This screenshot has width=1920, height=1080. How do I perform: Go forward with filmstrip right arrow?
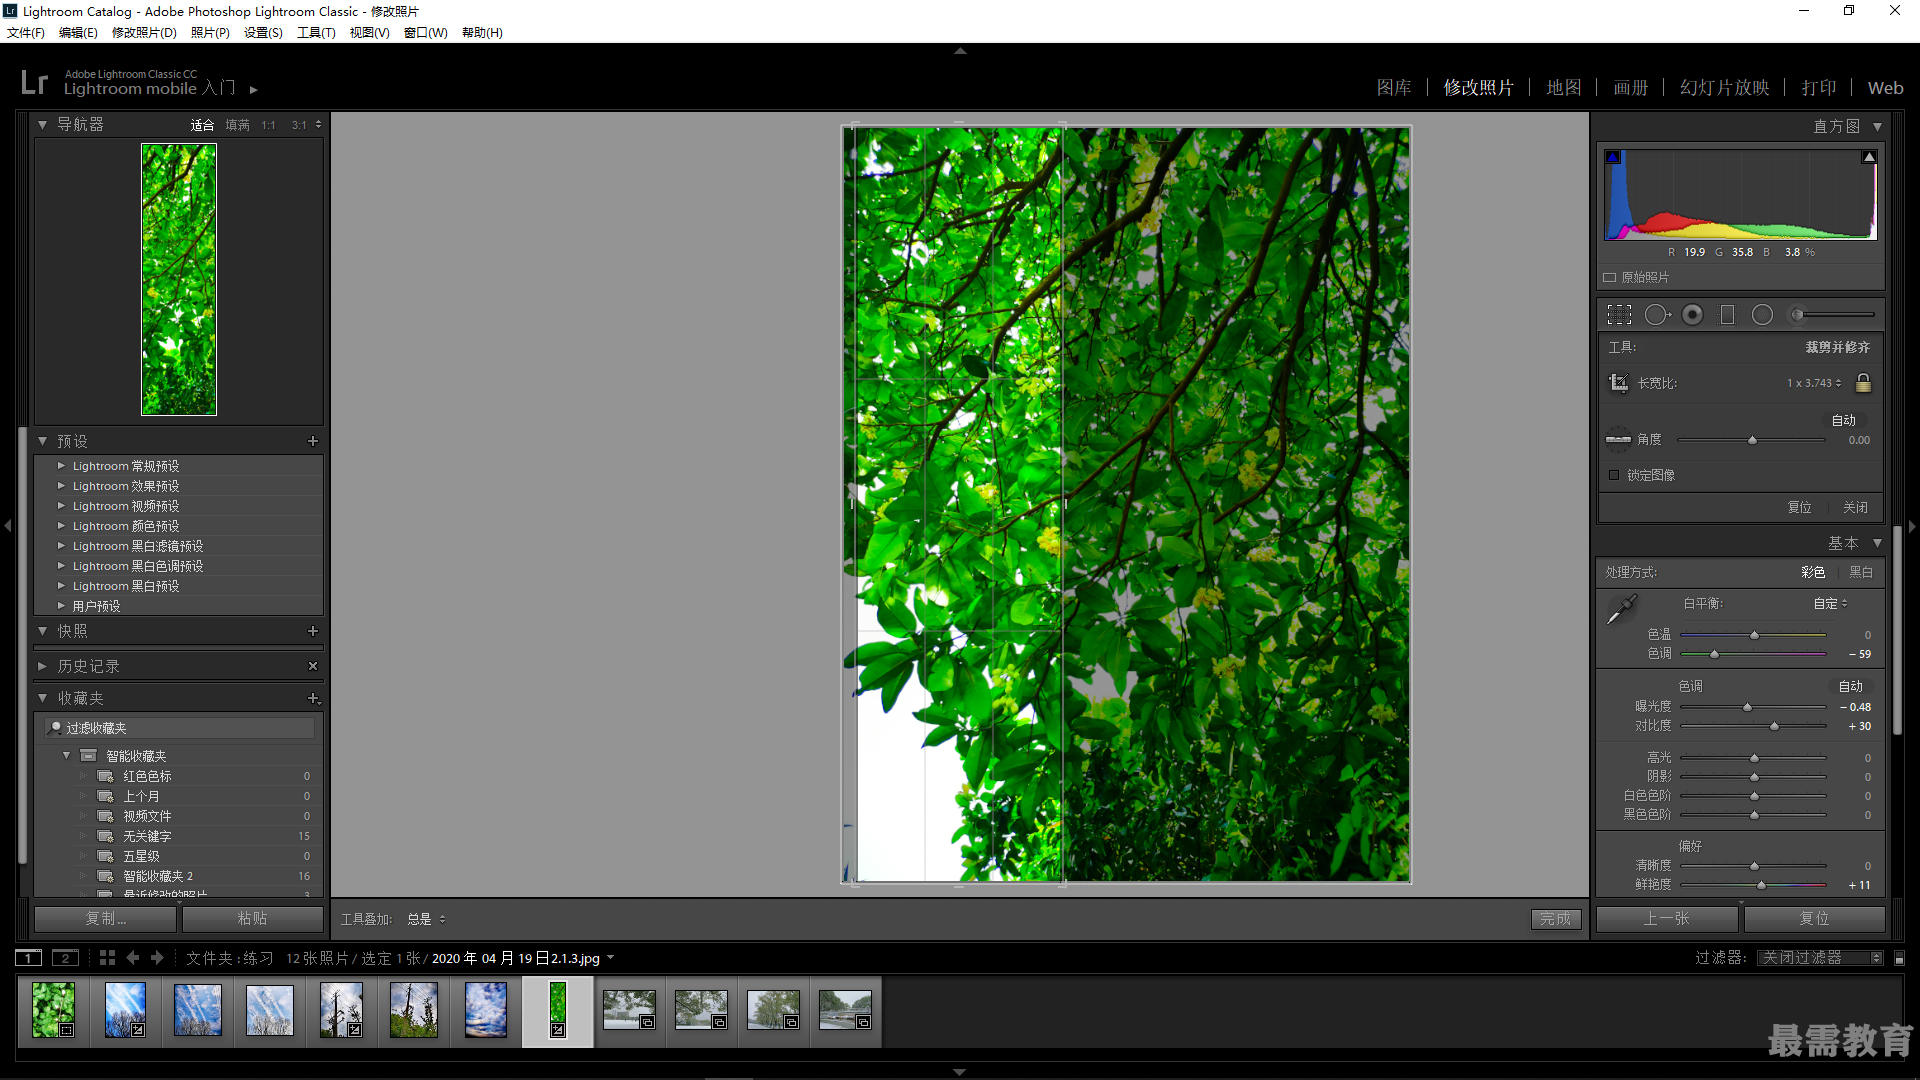[157, 958]
